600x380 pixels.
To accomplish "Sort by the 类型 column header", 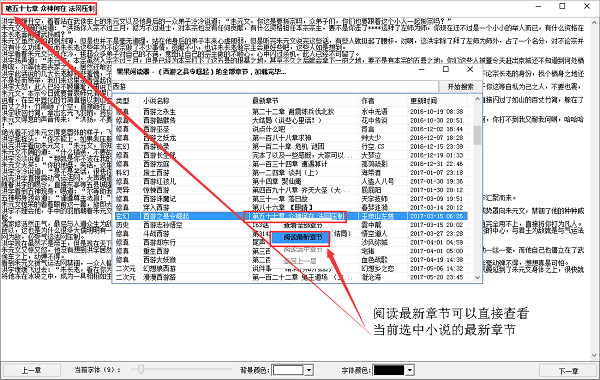I will click(x=127, y=101).
